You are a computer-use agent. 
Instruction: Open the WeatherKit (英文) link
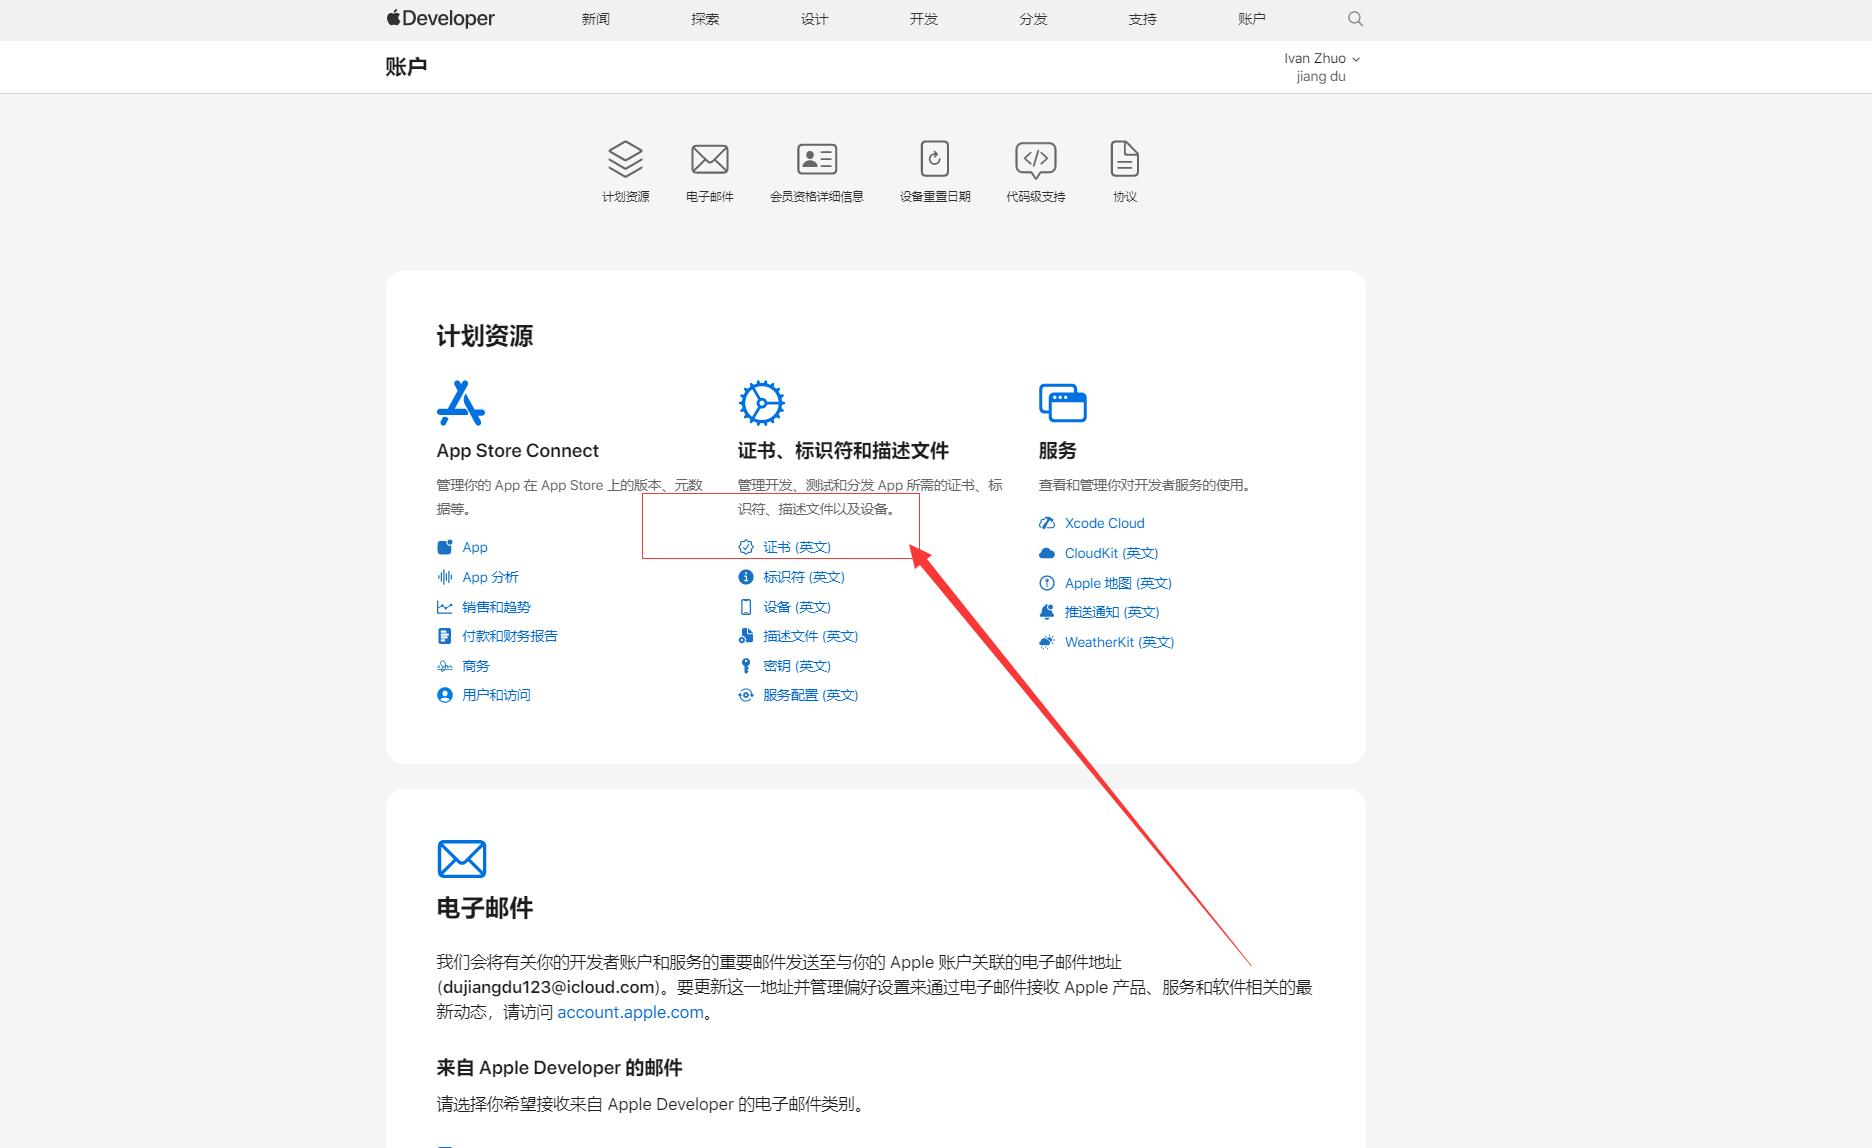pyautogui.click(x=1119, y=642)
